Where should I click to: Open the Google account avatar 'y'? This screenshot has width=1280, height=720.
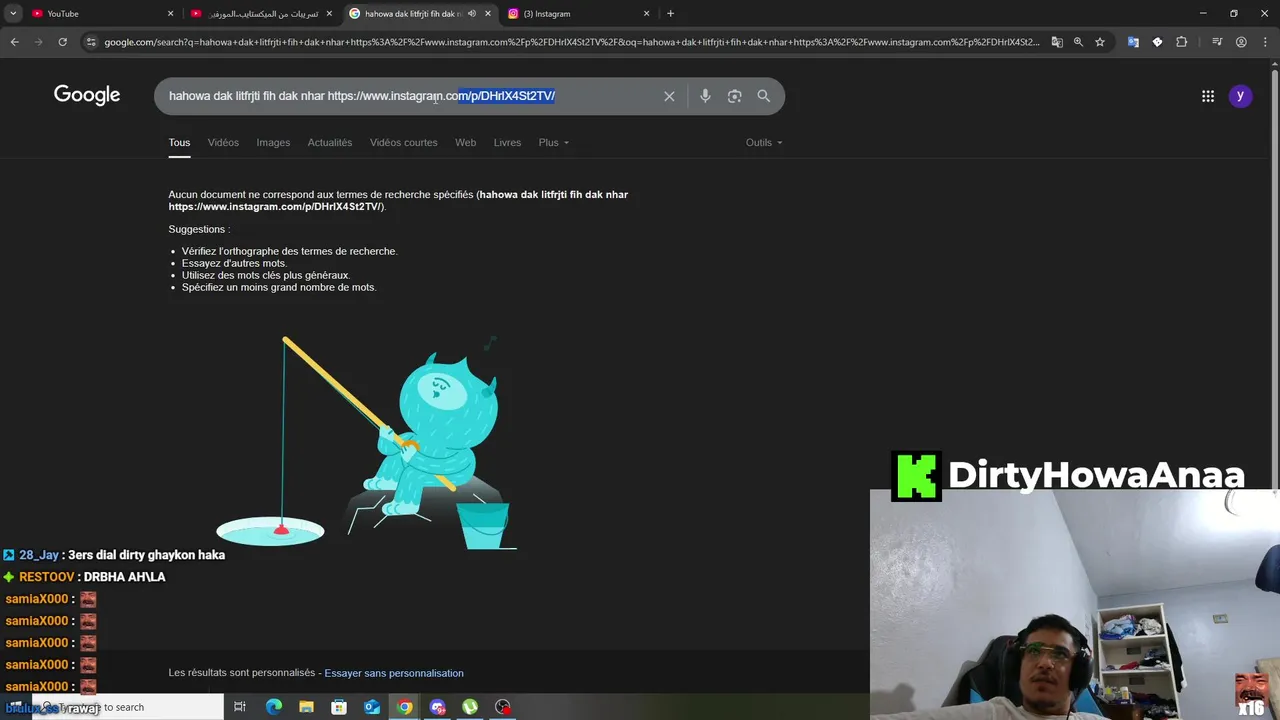coord(1240,96)
